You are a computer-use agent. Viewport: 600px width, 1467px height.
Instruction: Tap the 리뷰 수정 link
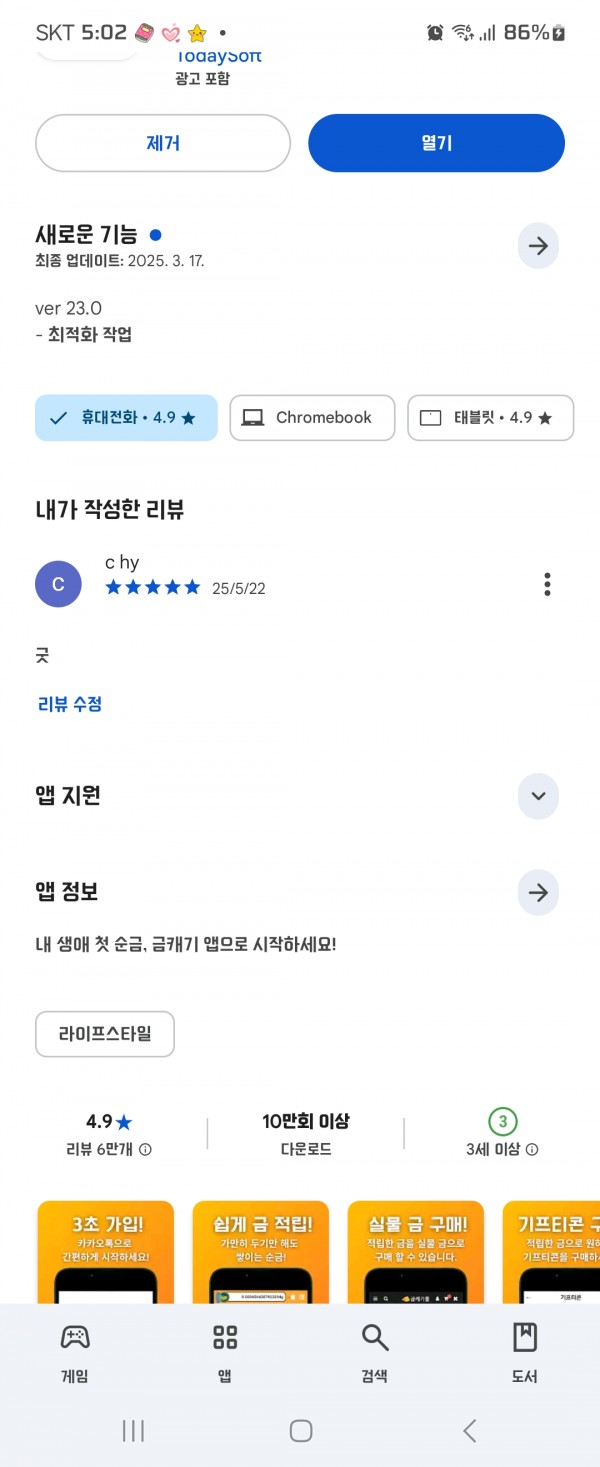pyautogui.click(x=70, y=704)
